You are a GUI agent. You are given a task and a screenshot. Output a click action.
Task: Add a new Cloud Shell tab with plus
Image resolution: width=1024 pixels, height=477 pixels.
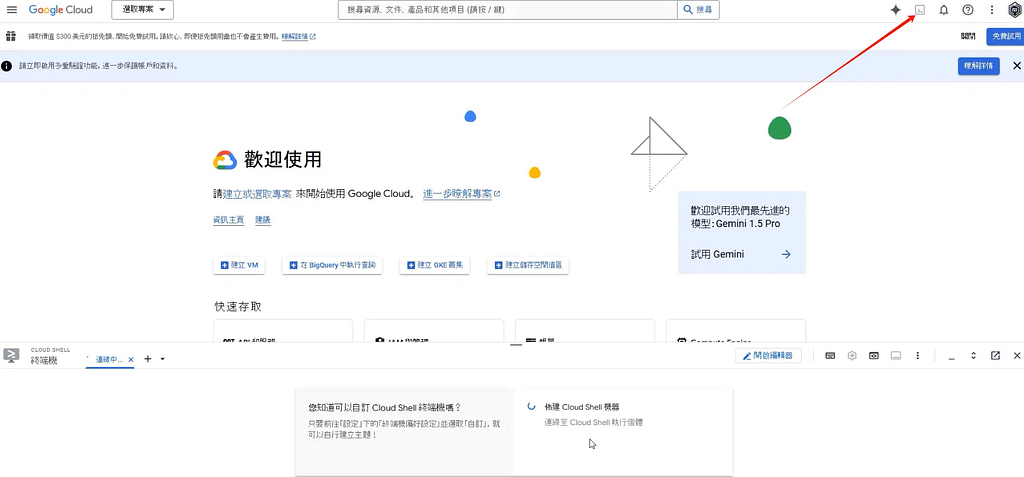(x=148, y=359)
